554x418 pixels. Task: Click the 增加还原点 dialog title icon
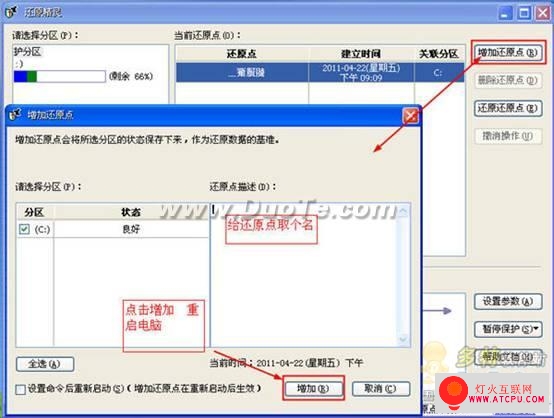point(15,114)
